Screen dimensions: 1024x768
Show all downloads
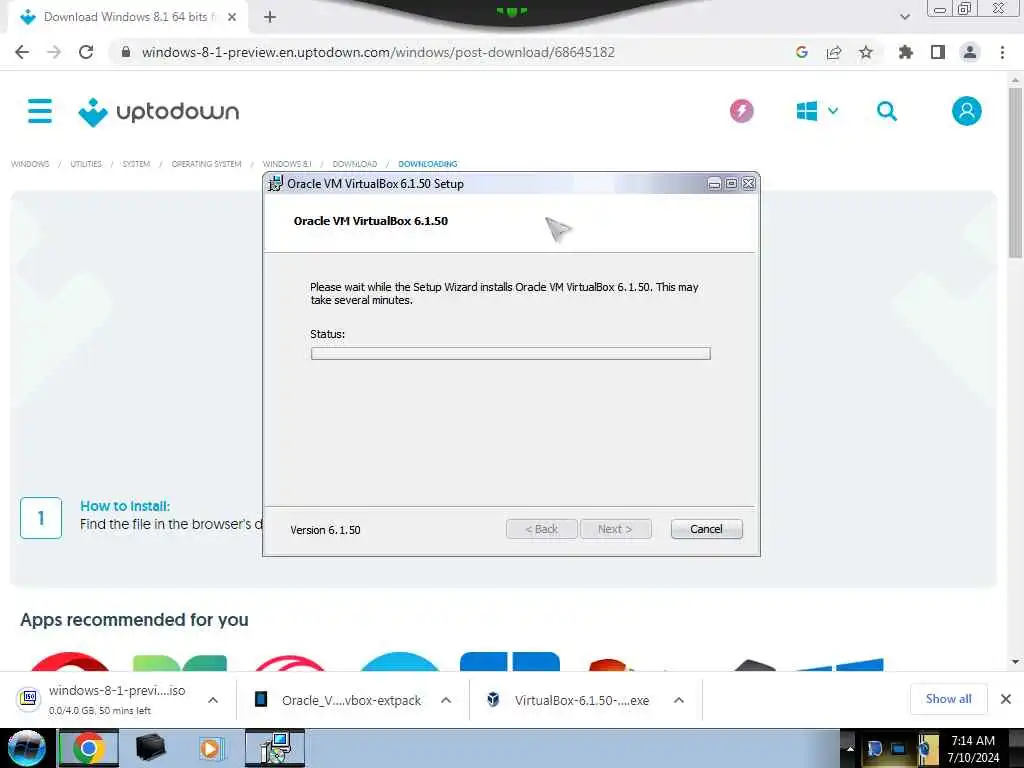pos(948,699)
